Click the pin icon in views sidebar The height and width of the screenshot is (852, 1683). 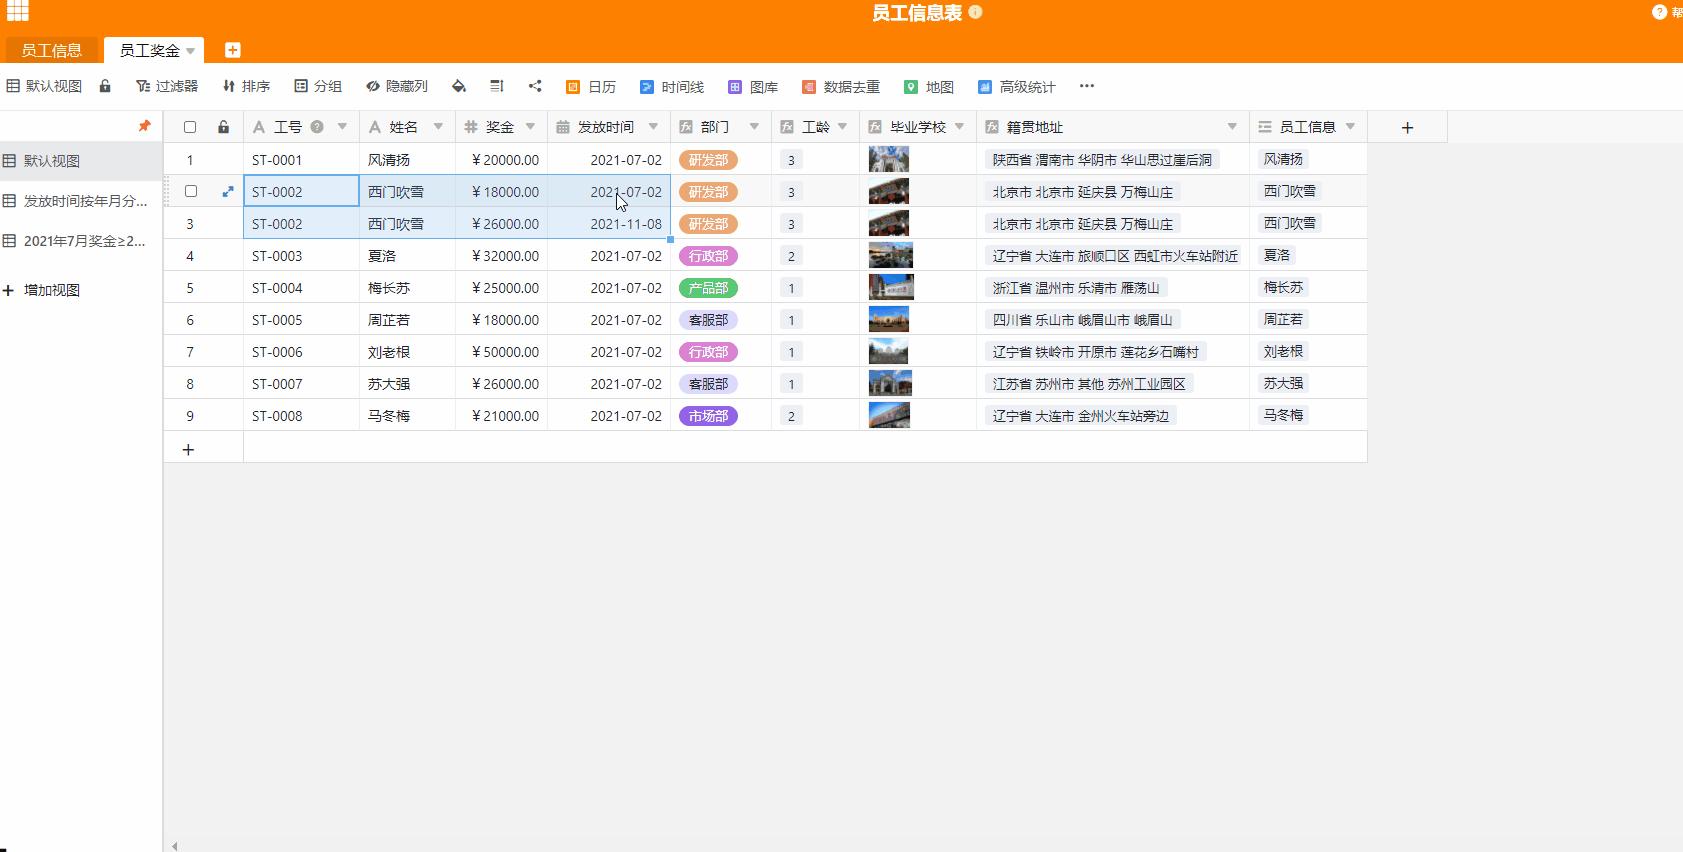click(144, 126)
